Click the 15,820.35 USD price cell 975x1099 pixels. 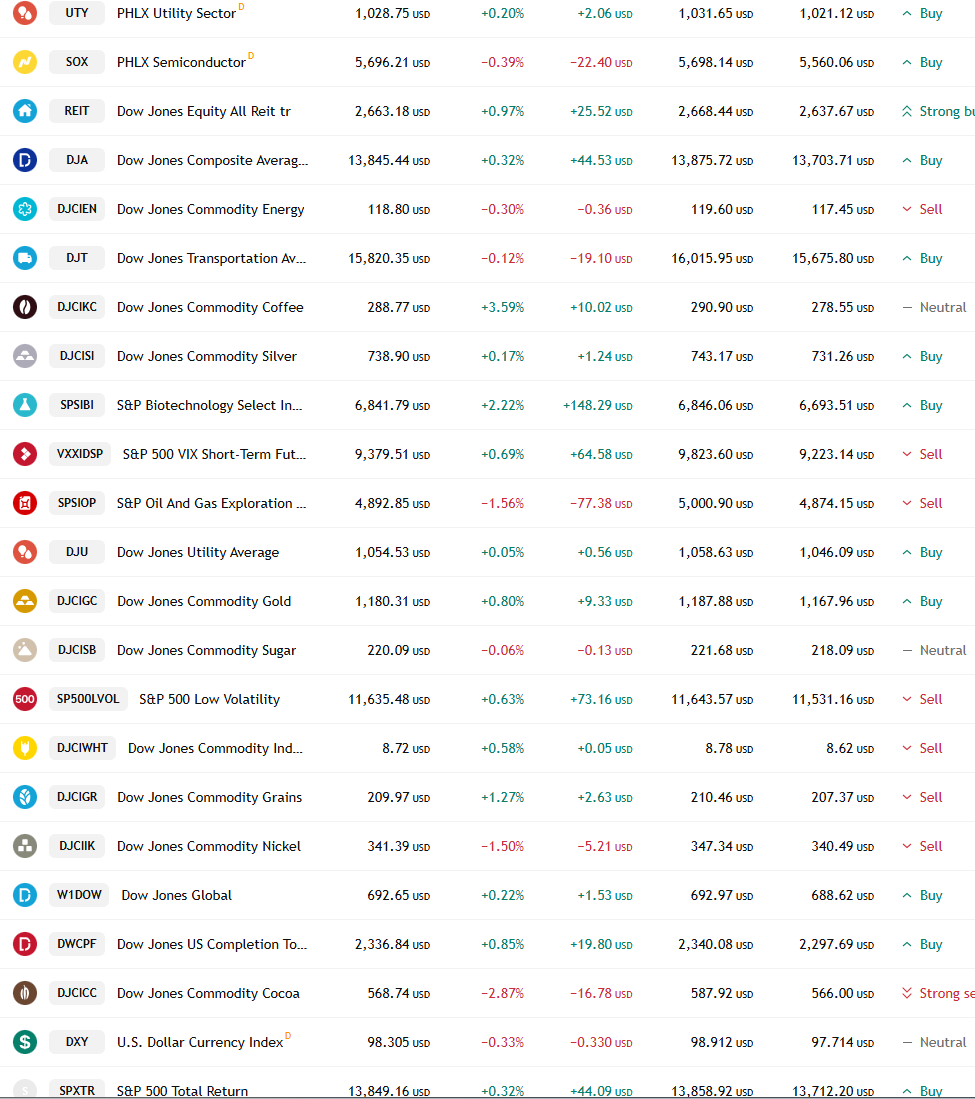[x=389, y=258]
